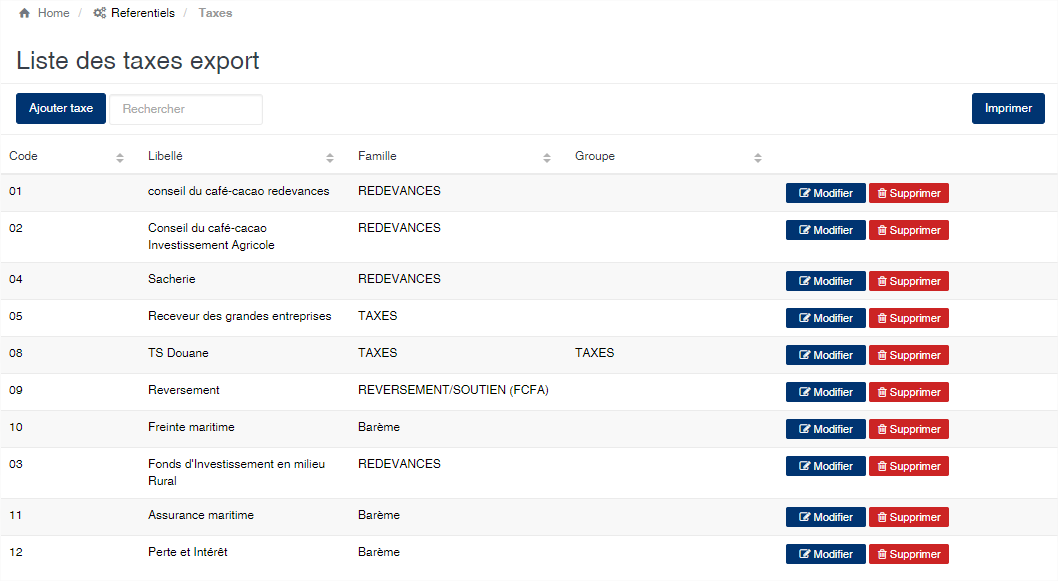Sort by Groupe column sort arrows
The image size is (1058, 581).
coord(758,157)
